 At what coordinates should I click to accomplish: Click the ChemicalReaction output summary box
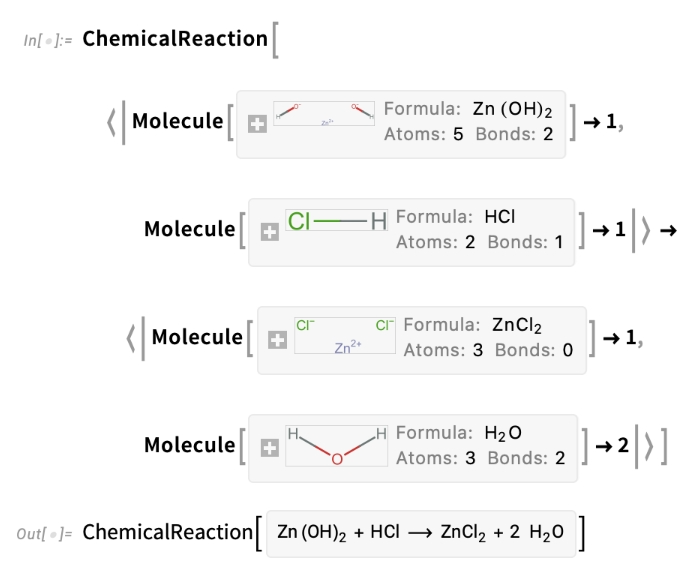421,533
